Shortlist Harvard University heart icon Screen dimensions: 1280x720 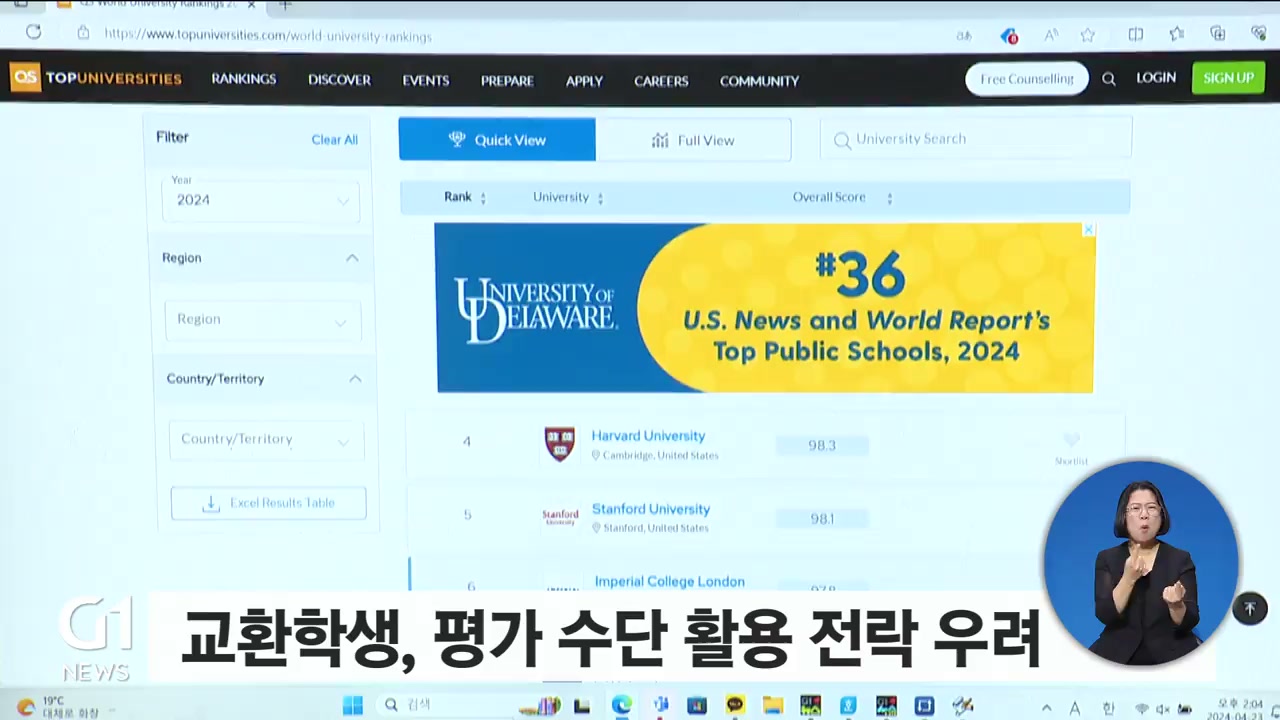tap(1071, 440)
